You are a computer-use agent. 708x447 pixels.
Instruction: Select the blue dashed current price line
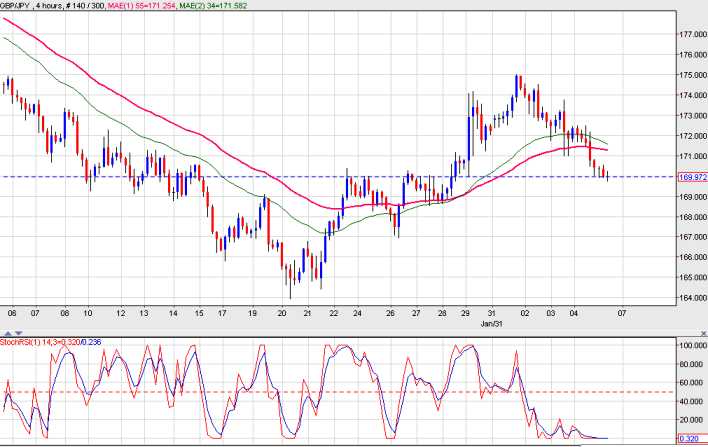click(x=300, y=177)
